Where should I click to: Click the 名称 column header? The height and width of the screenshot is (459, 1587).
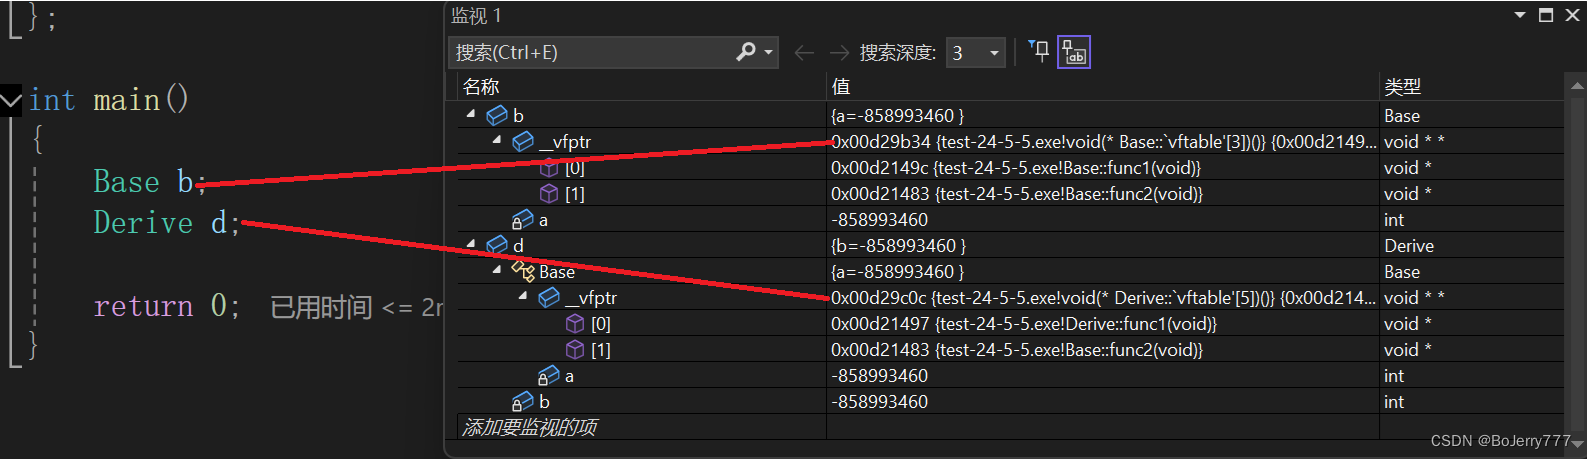[642, 87]
